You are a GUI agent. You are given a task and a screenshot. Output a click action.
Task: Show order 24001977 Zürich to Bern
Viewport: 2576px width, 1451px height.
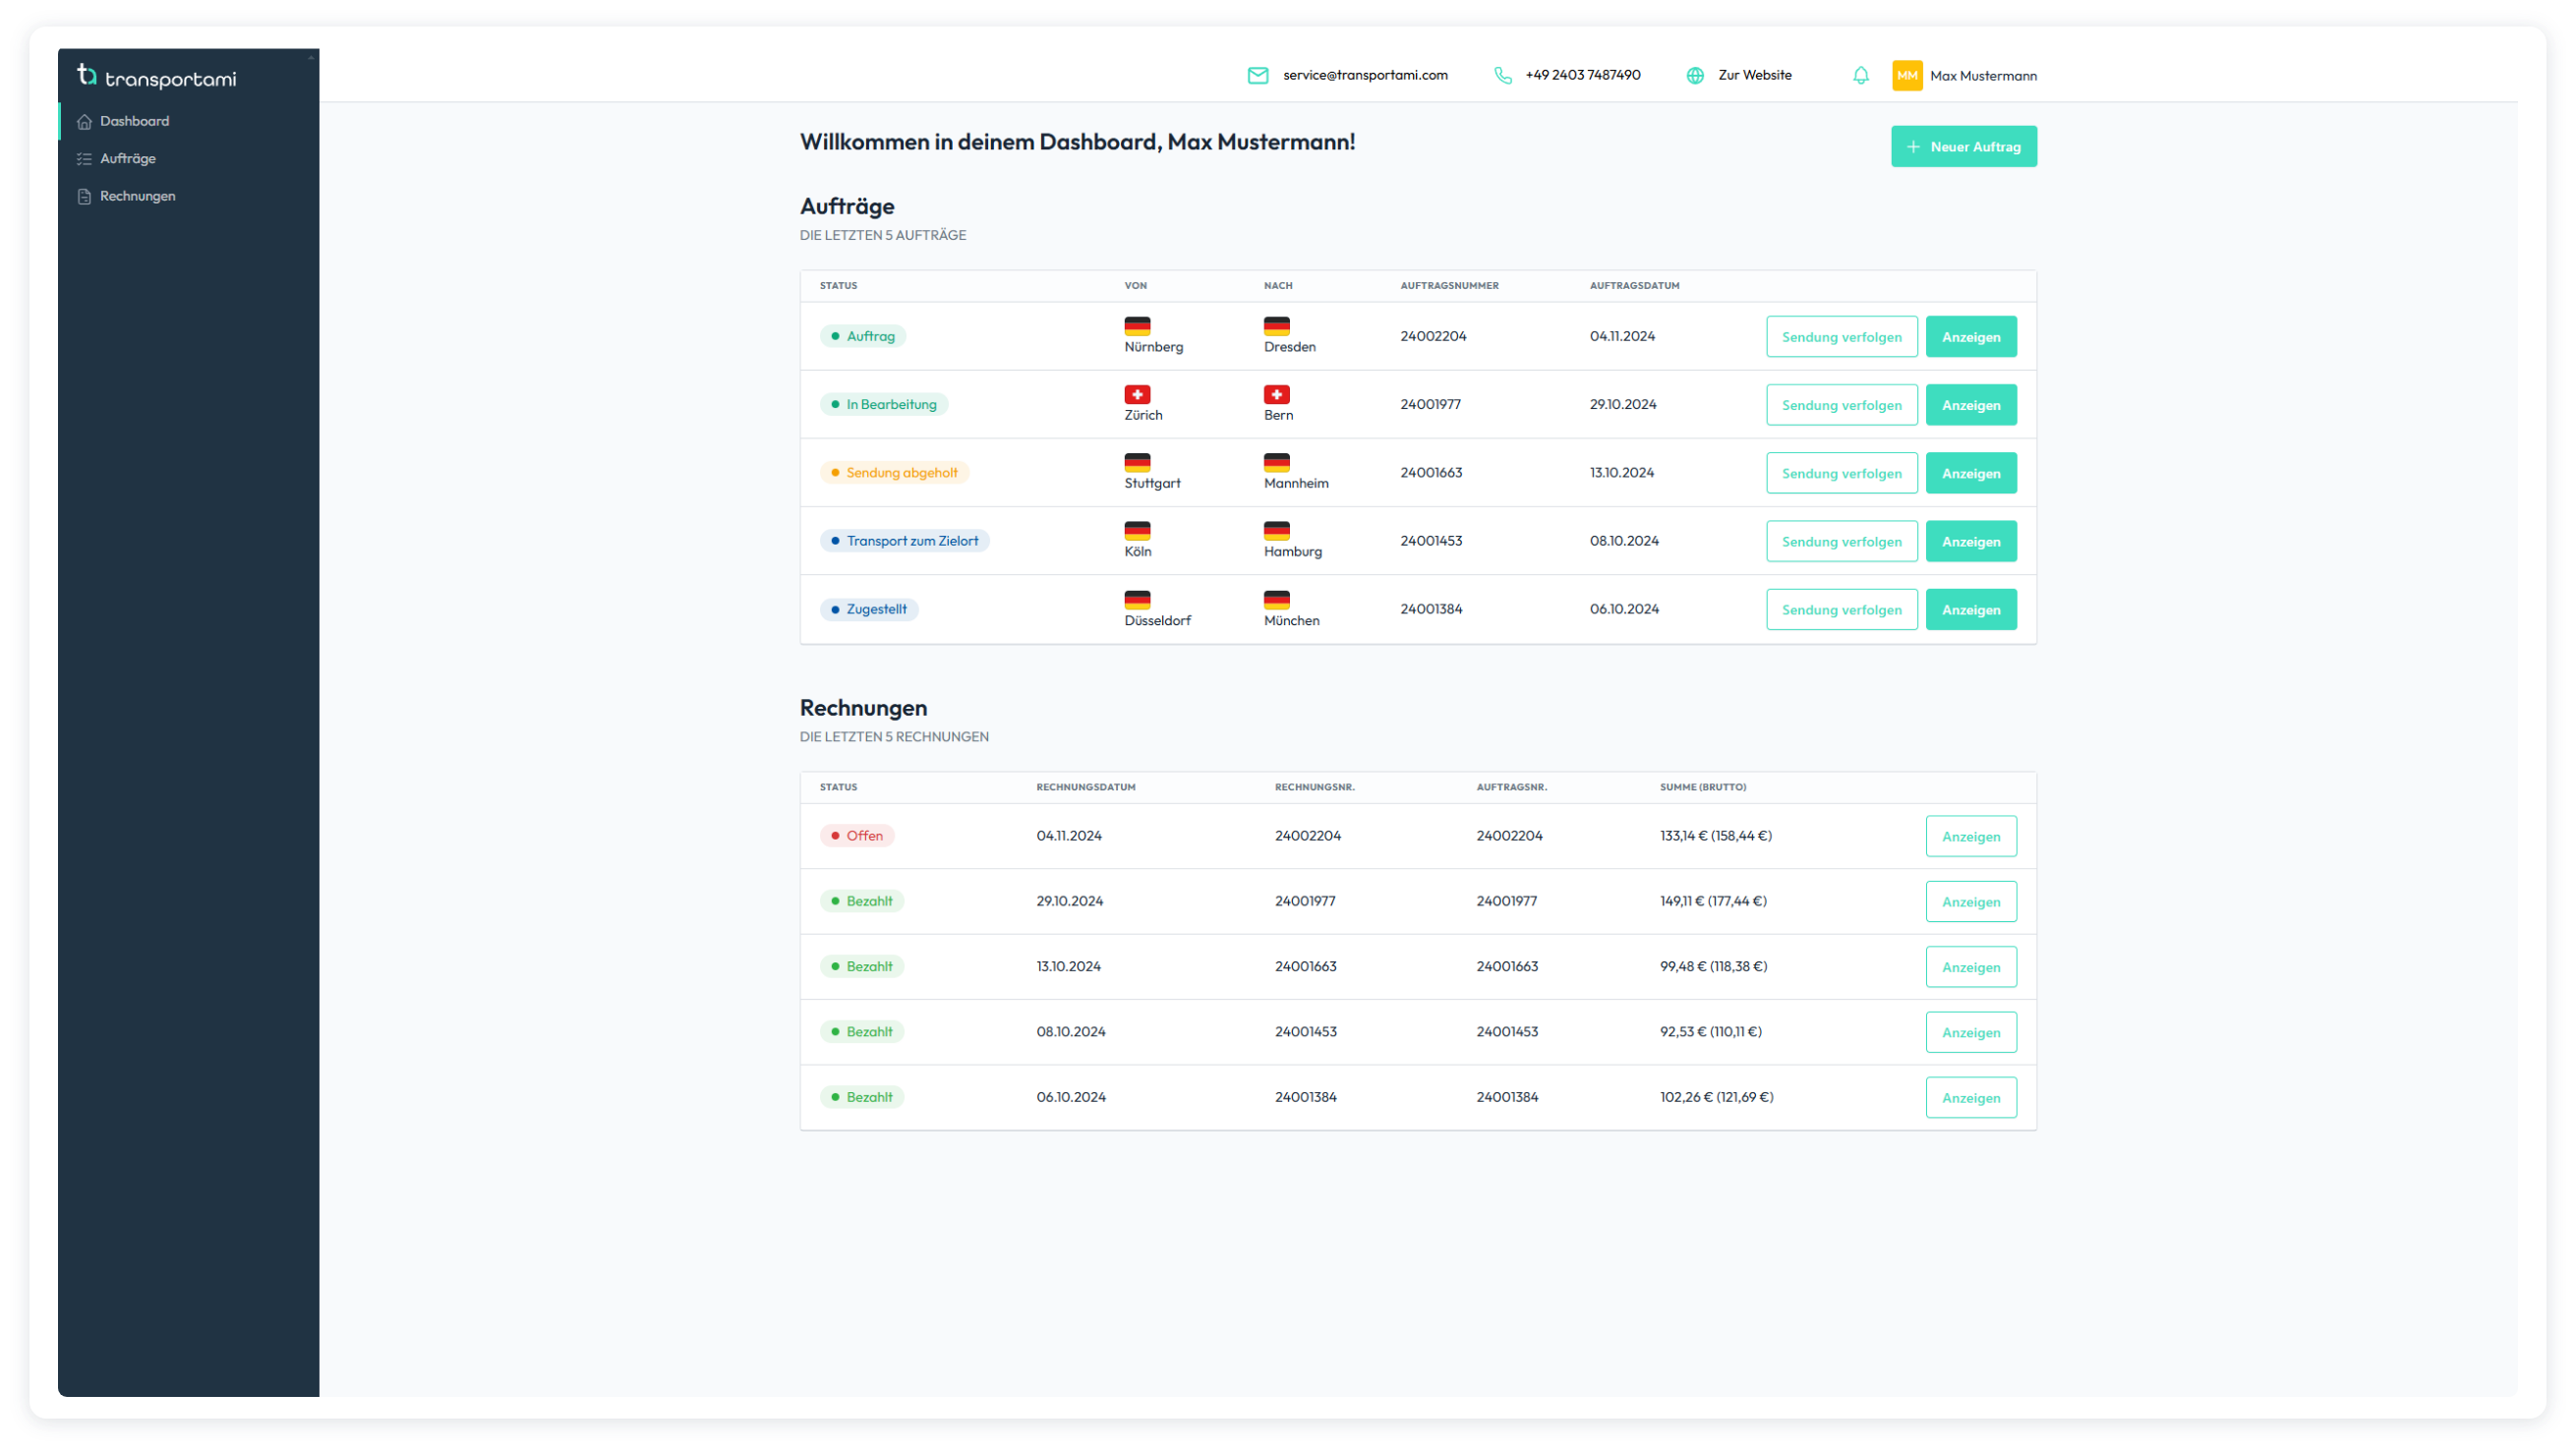tap(1970, 405)
